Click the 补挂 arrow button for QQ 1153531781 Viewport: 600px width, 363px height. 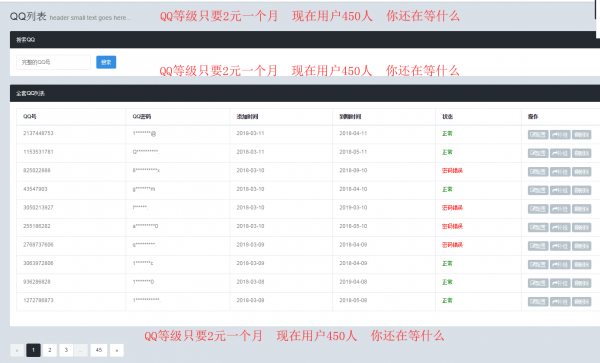(x=560, y=153)
